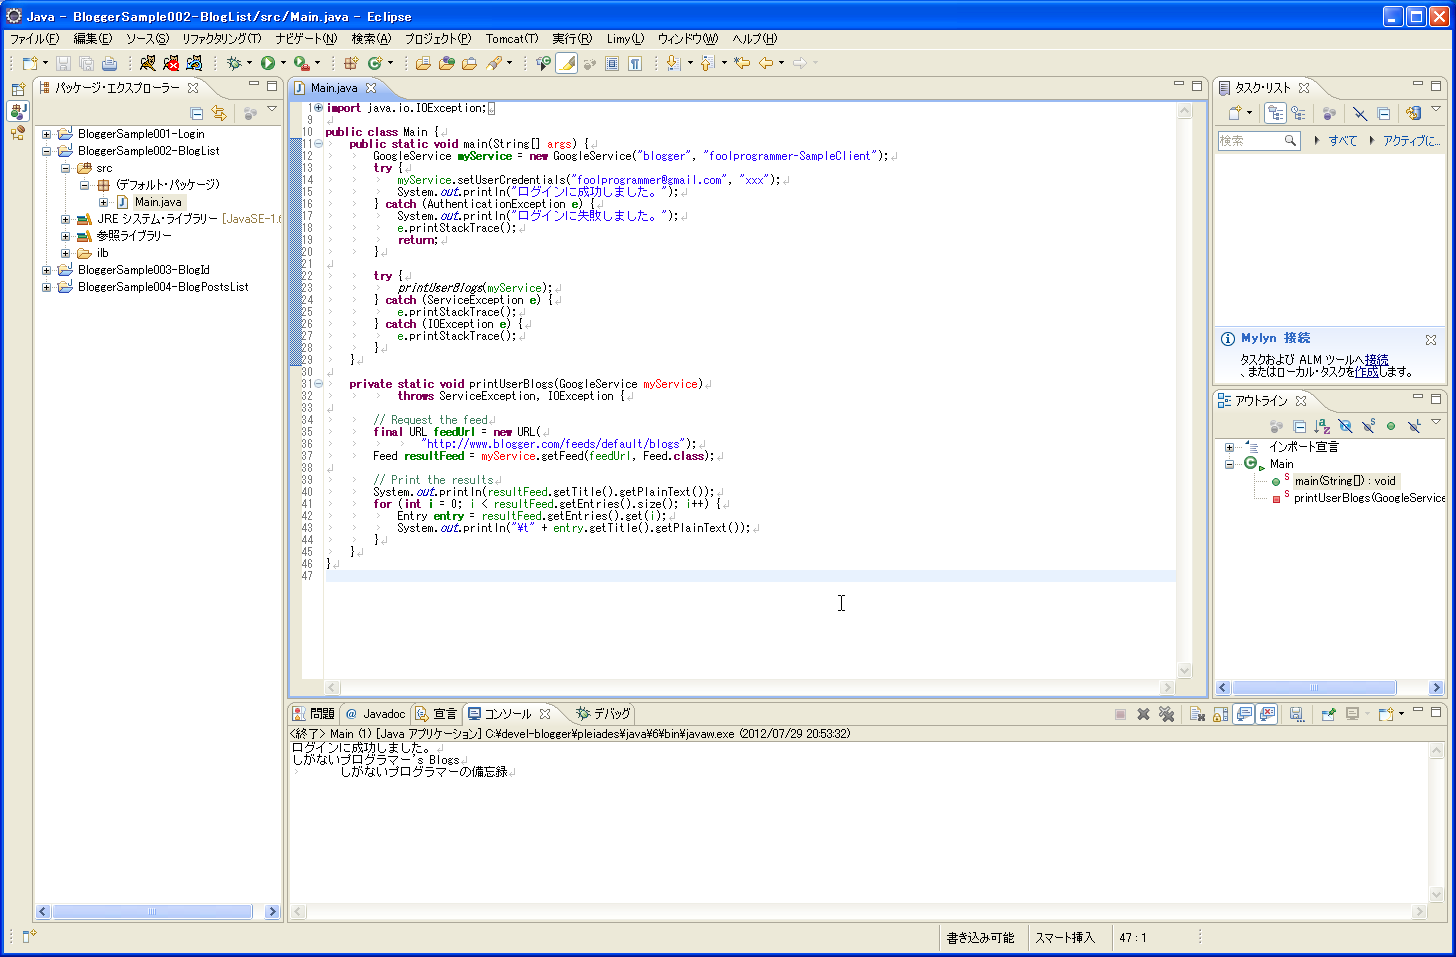Click the Back navigation arrow icon
This screenshot has width=1456, height=957.
(x=766, y=63)
